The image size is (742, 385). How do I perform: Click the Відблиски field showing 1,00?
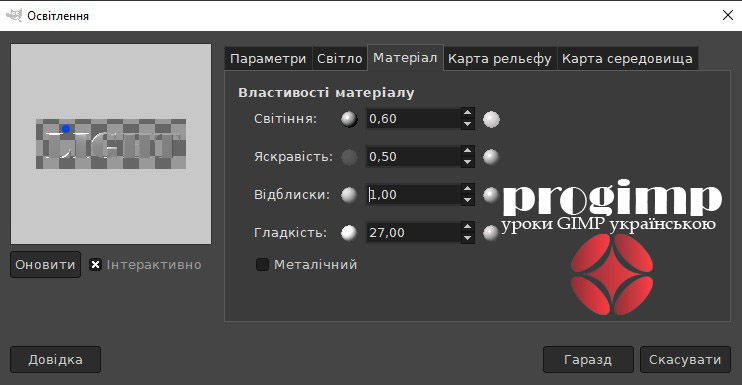coord(413,194)
